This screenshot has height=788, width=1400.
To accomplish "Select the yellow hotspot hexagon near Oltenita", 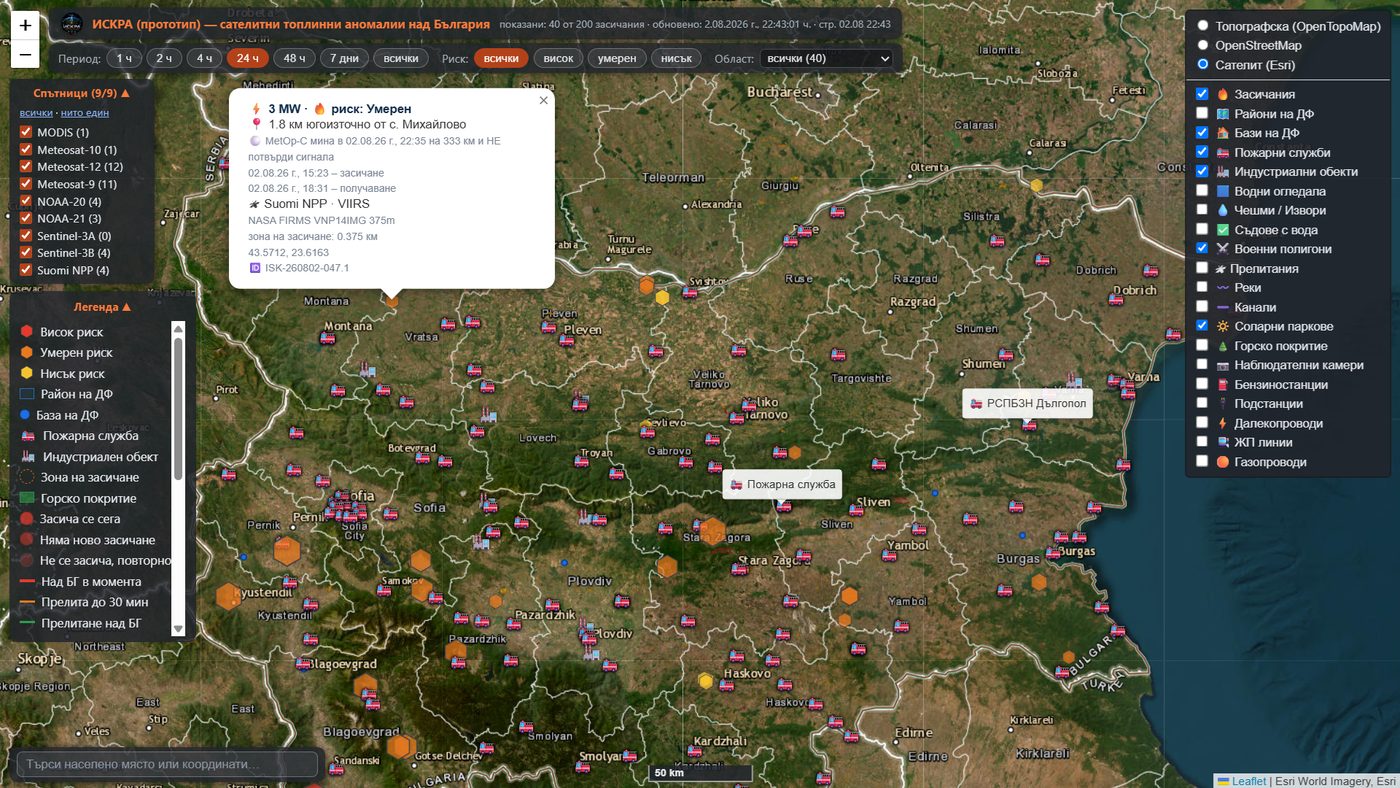I will point(1037,184).
